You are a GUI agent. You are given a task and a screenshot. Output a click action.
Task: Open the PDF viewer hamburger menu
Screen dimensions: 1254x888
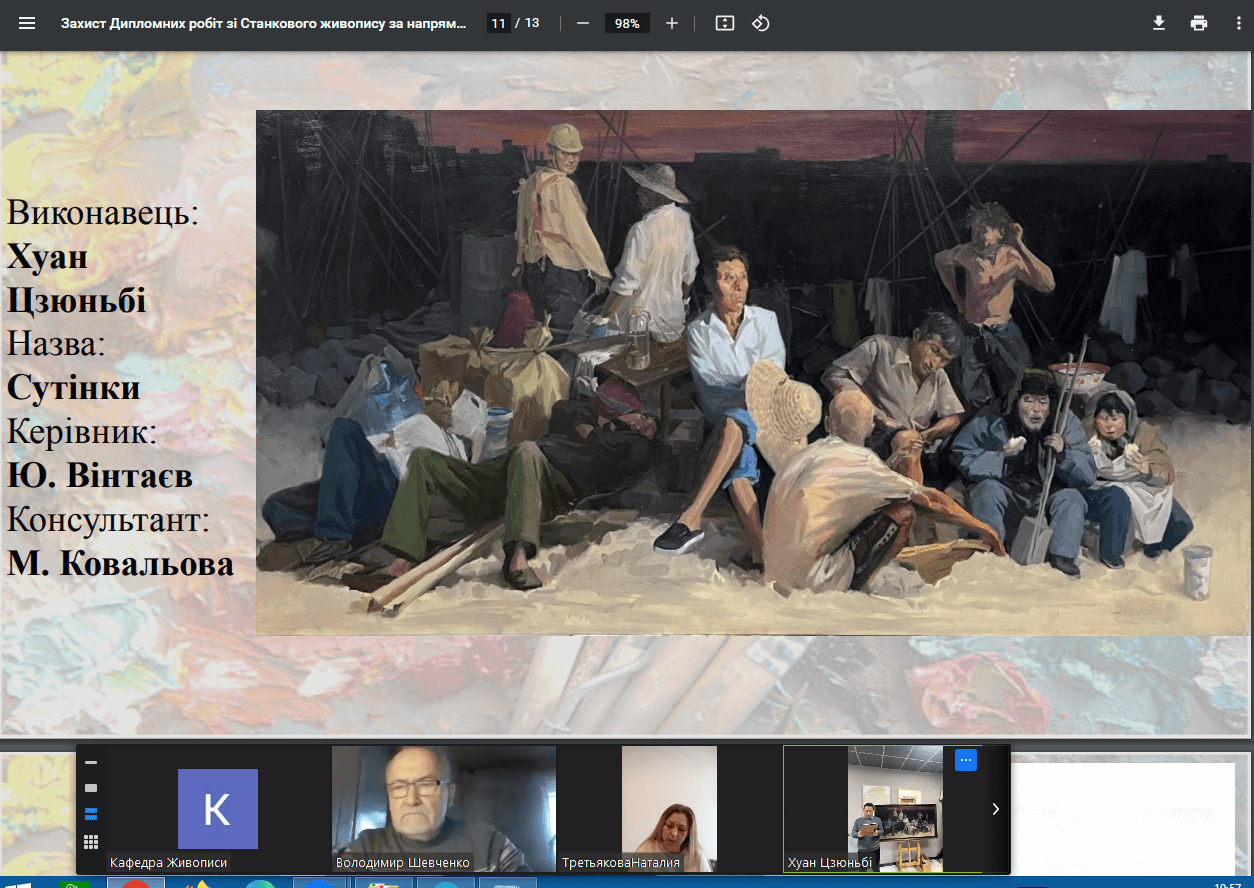pos(27,23)
